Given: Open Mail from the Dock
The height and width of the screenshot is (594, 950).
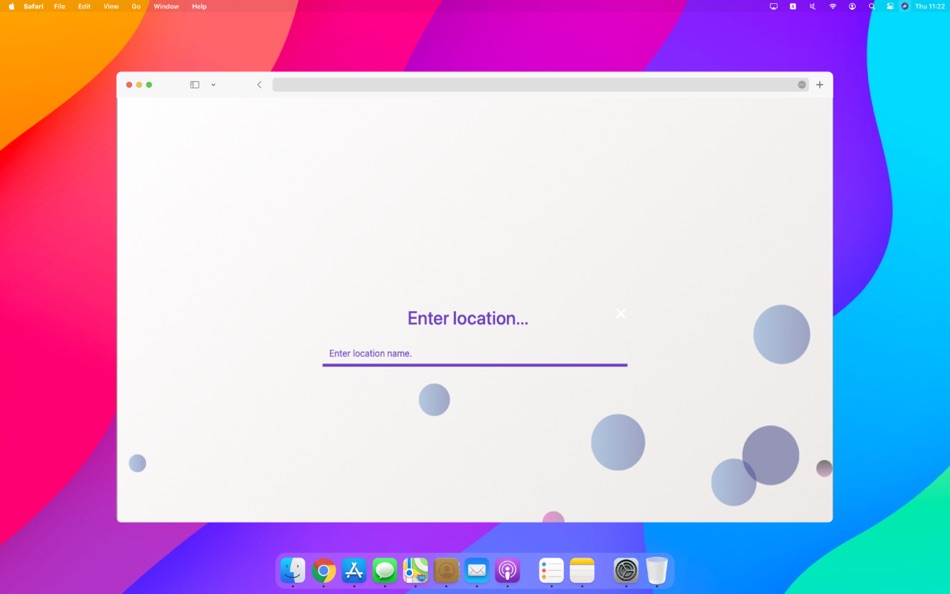Looking at the screenshot, I should 477,571.
